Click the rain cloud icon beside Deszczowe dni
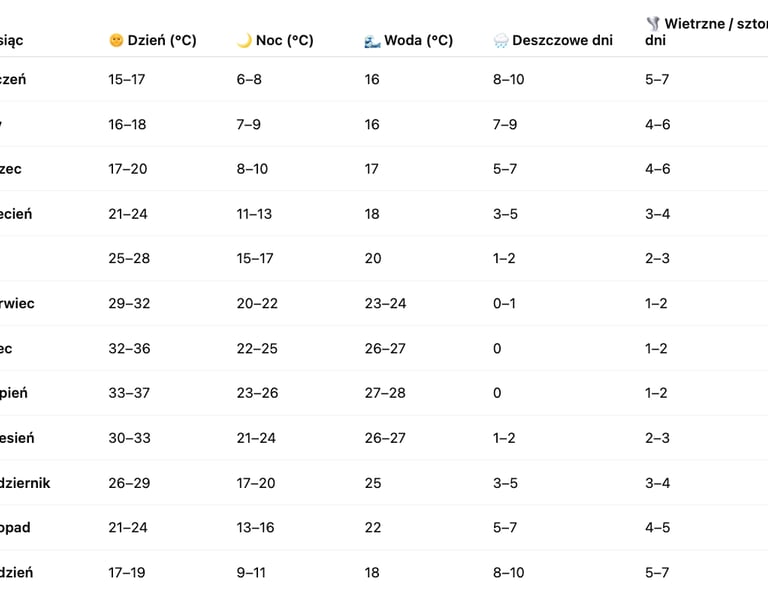This screenshot has height=600, width=768. (501, 41)
